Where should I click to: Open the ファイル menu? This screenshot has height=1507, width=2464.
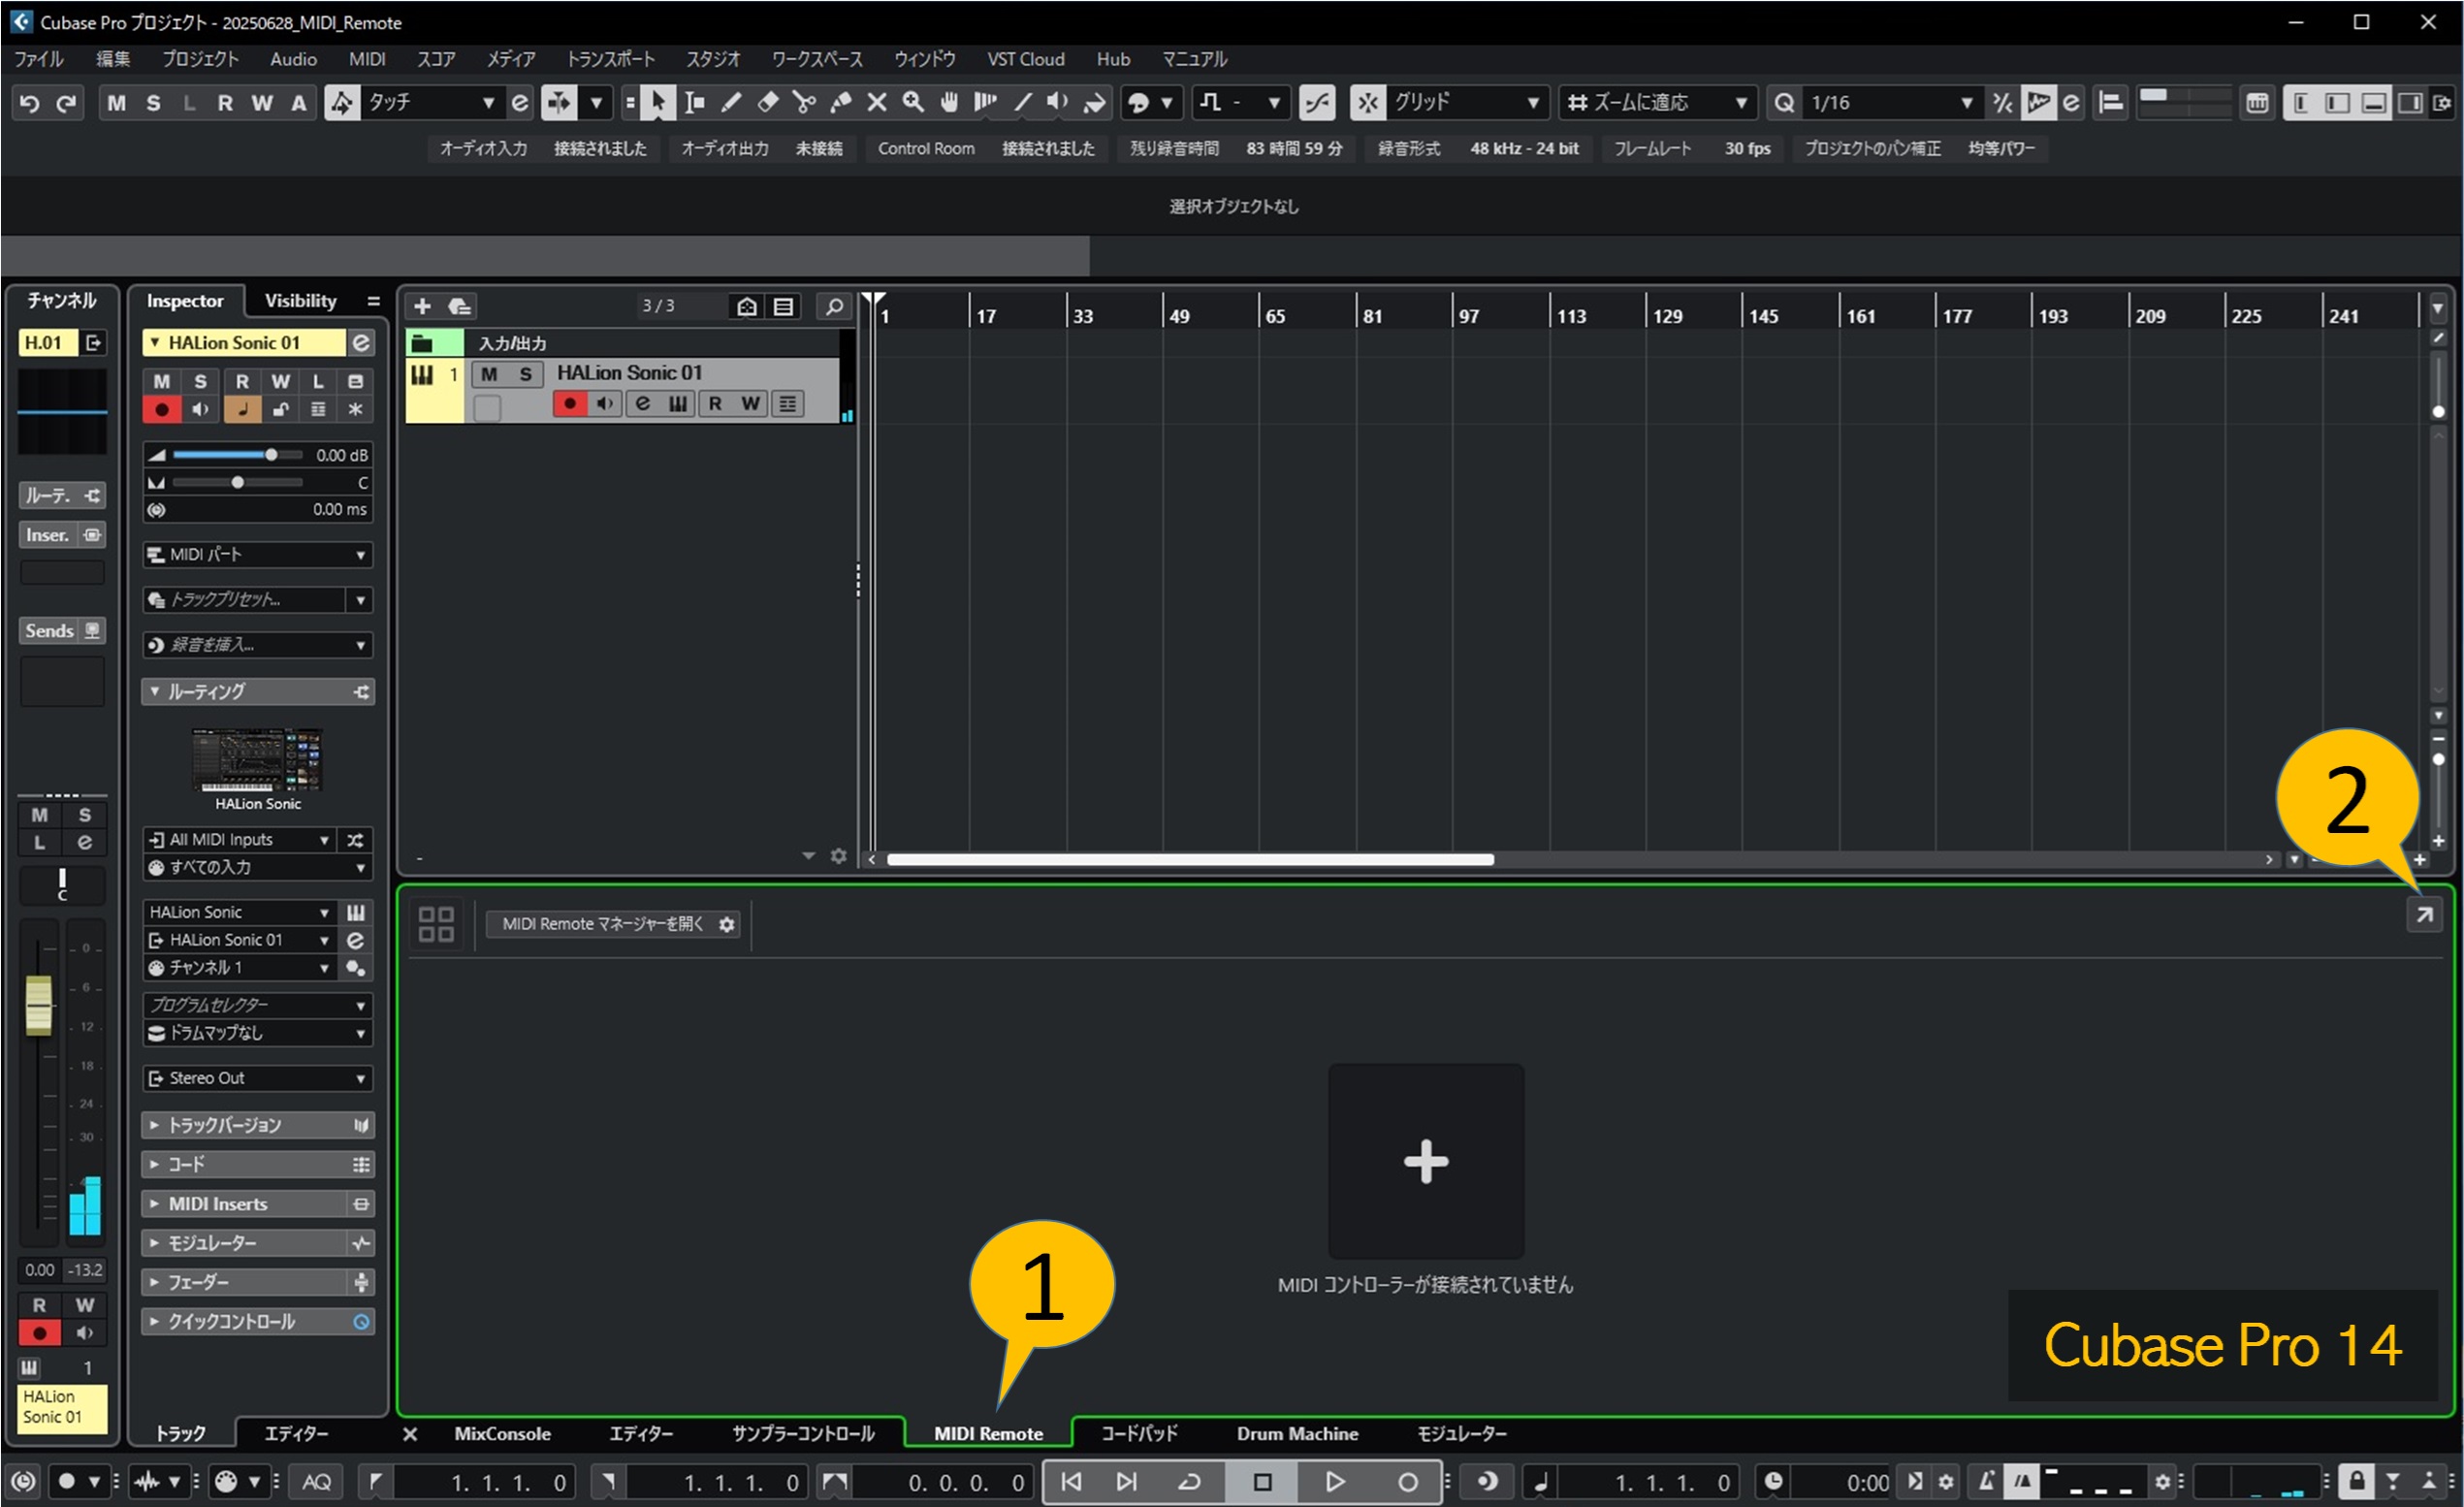point(39,59)
